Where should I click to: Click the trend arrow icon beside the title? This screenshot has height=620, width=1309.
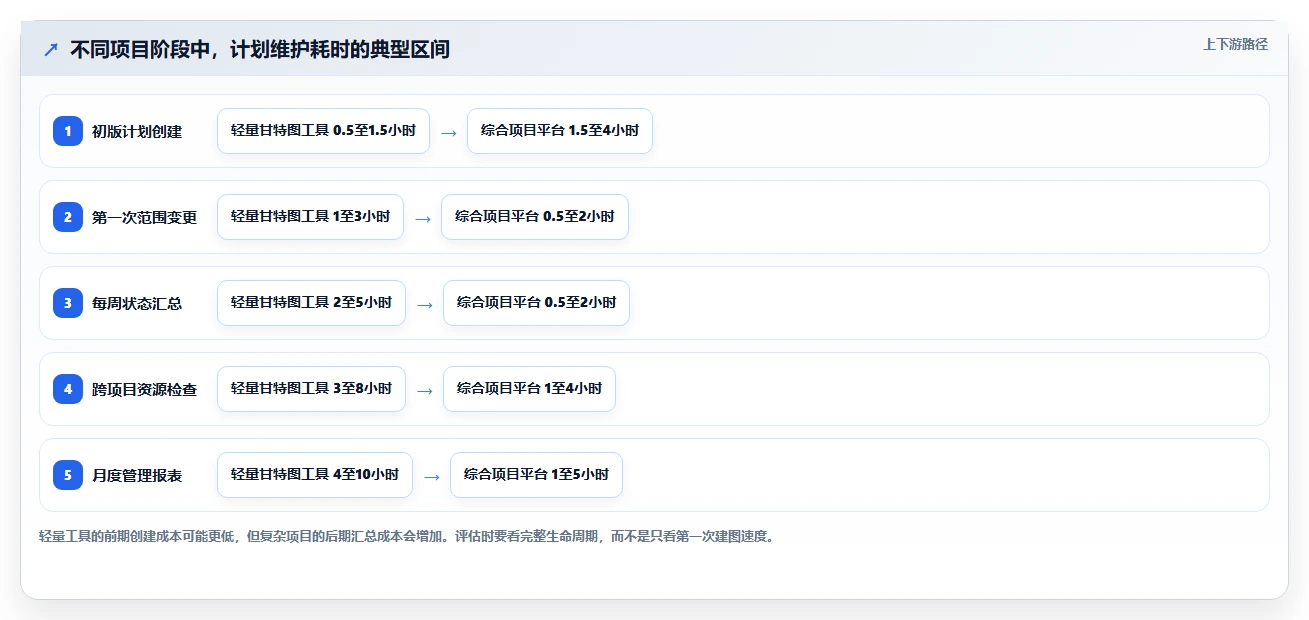(x=51, y=49)
